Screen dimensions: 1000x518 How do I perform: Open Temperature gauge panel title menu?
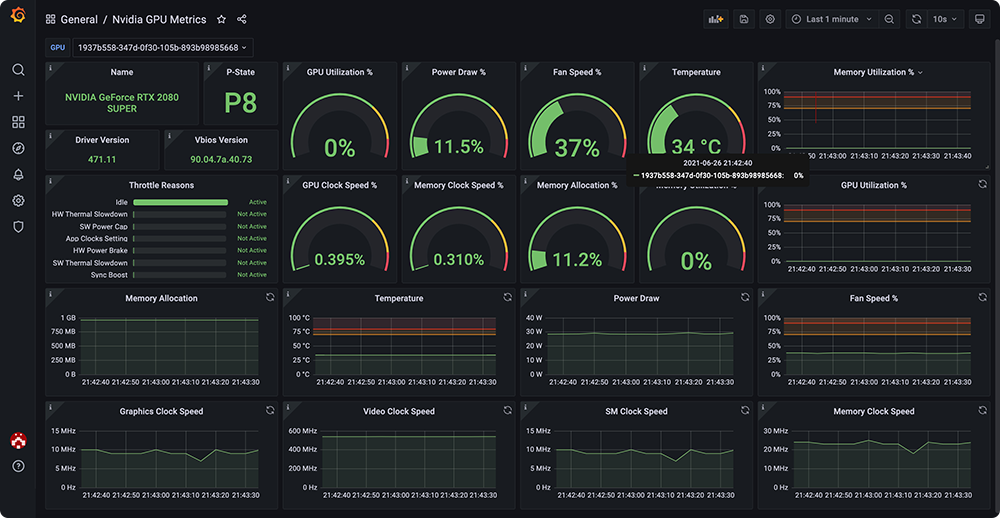pos(696,72)
